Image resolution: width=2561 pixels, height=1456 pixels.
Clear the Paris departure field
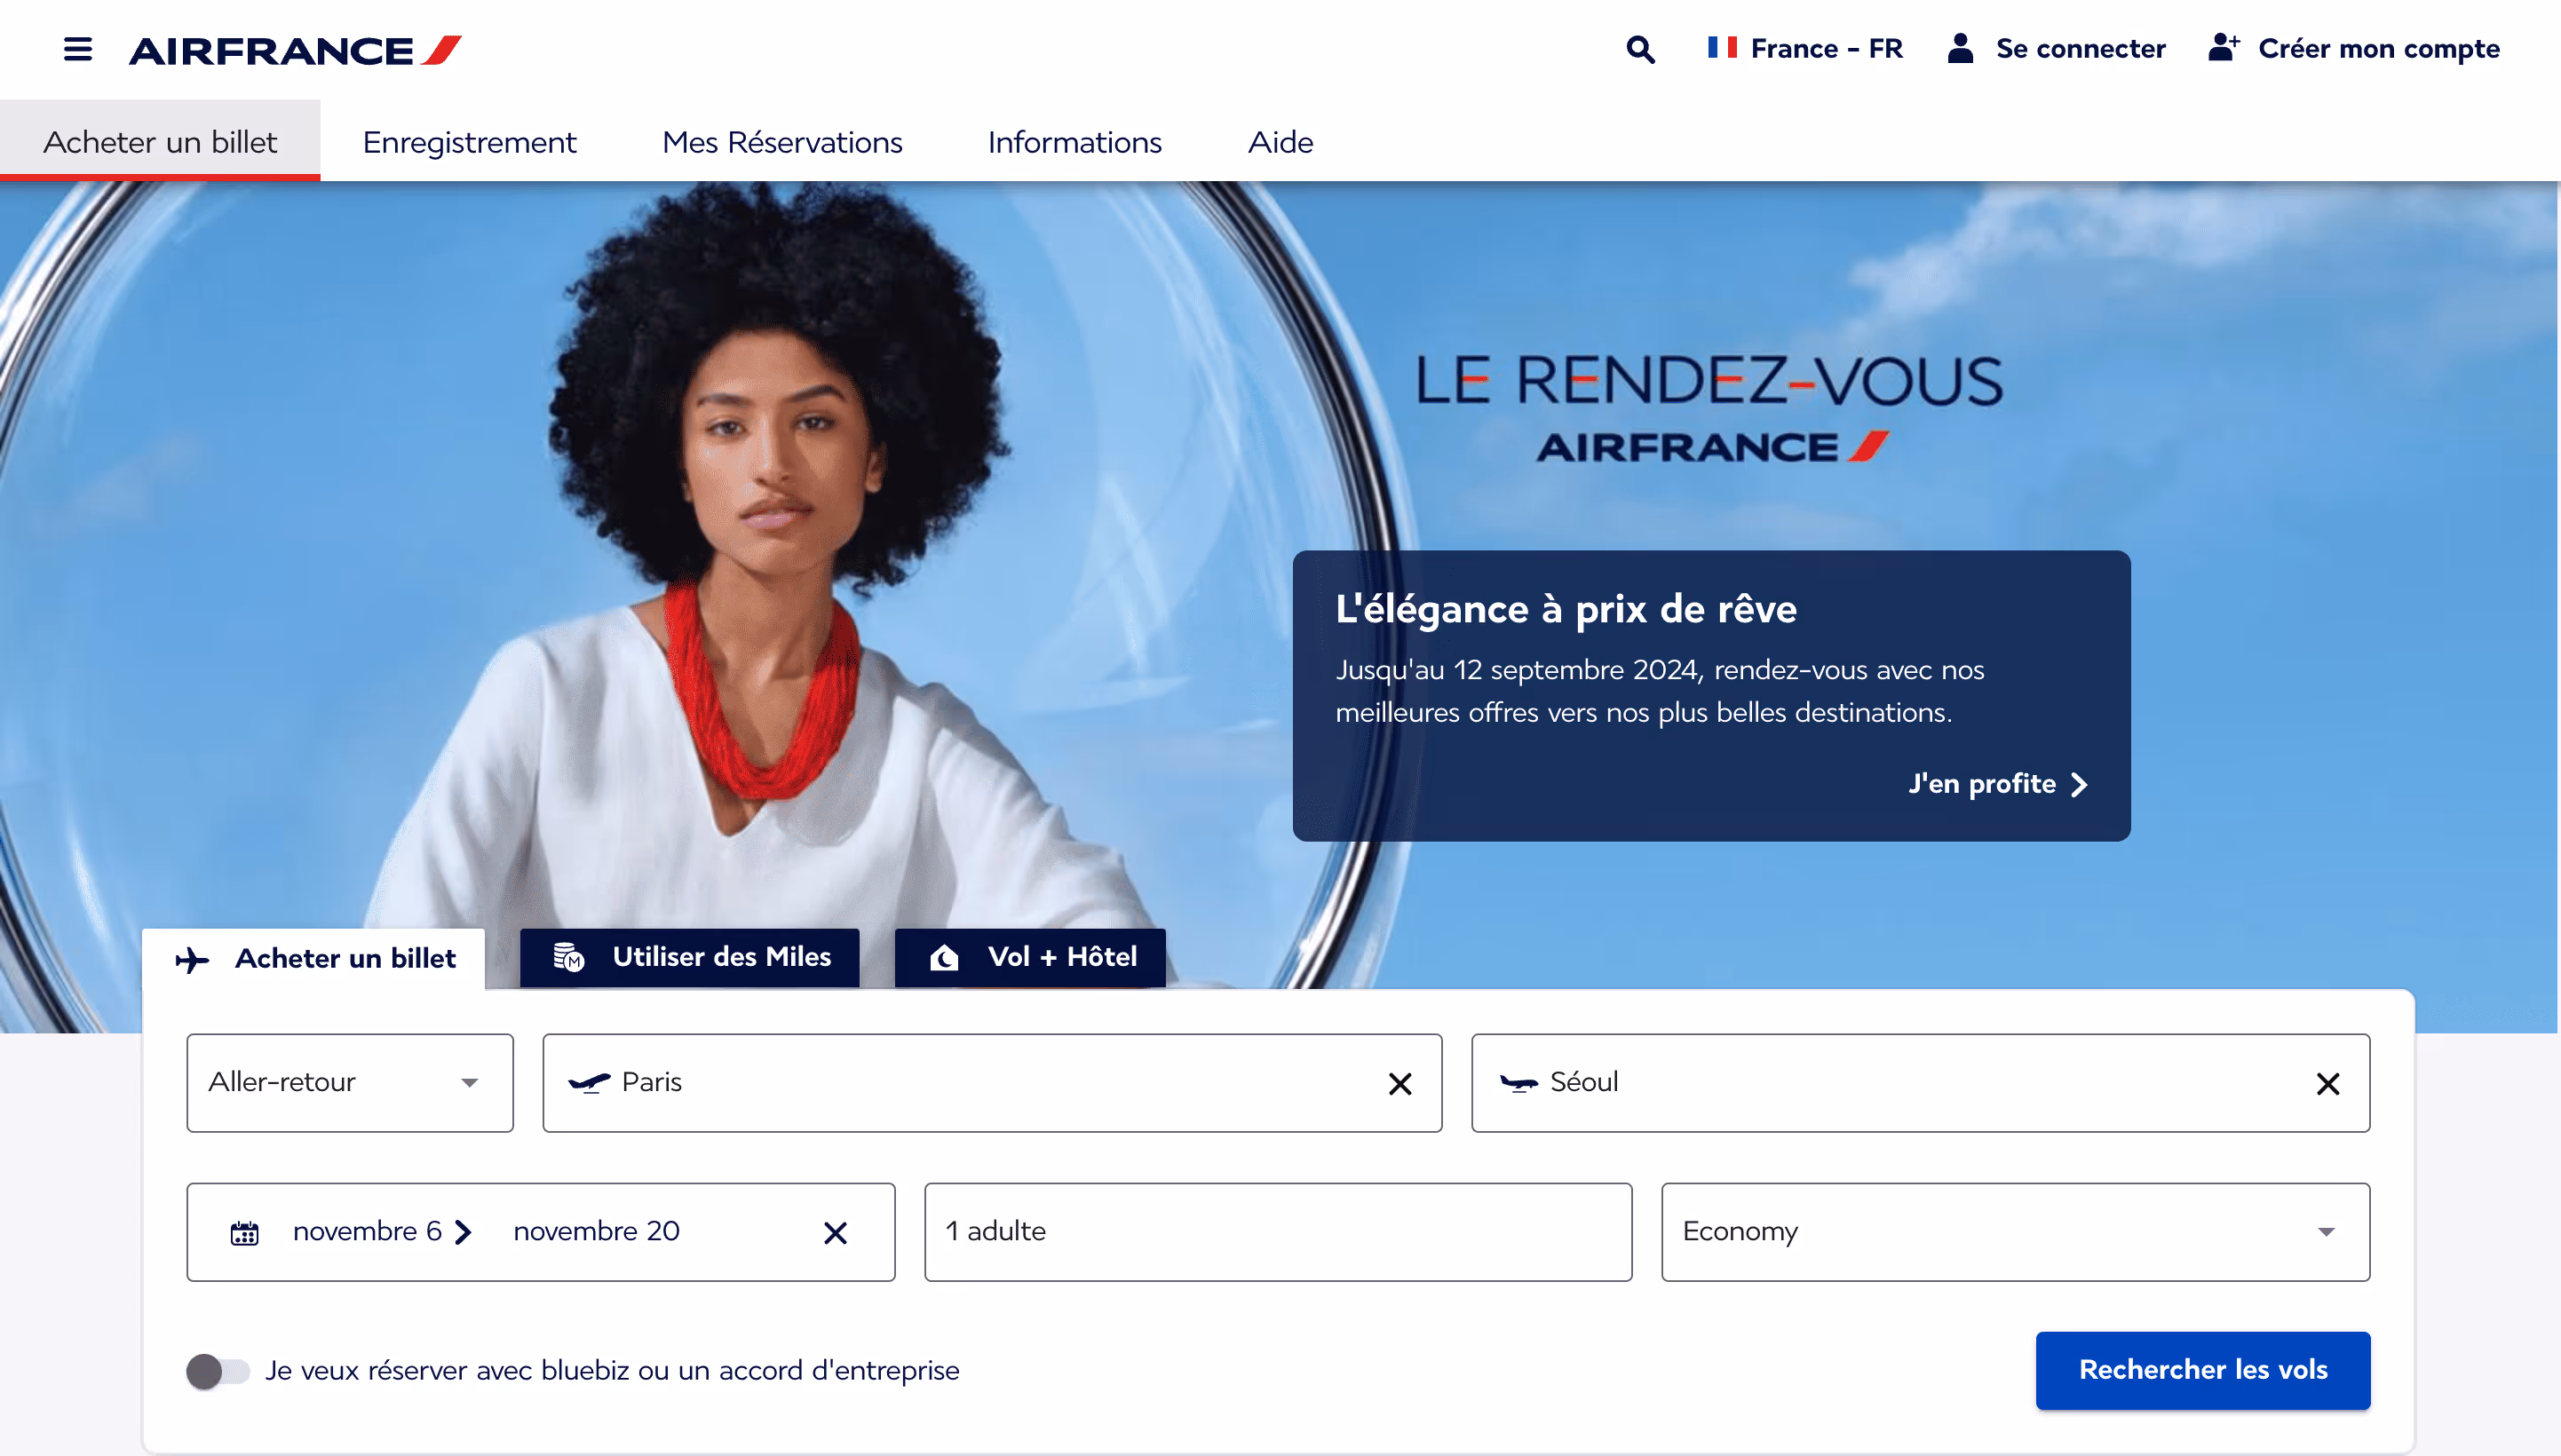[x=1400, y=1084]
